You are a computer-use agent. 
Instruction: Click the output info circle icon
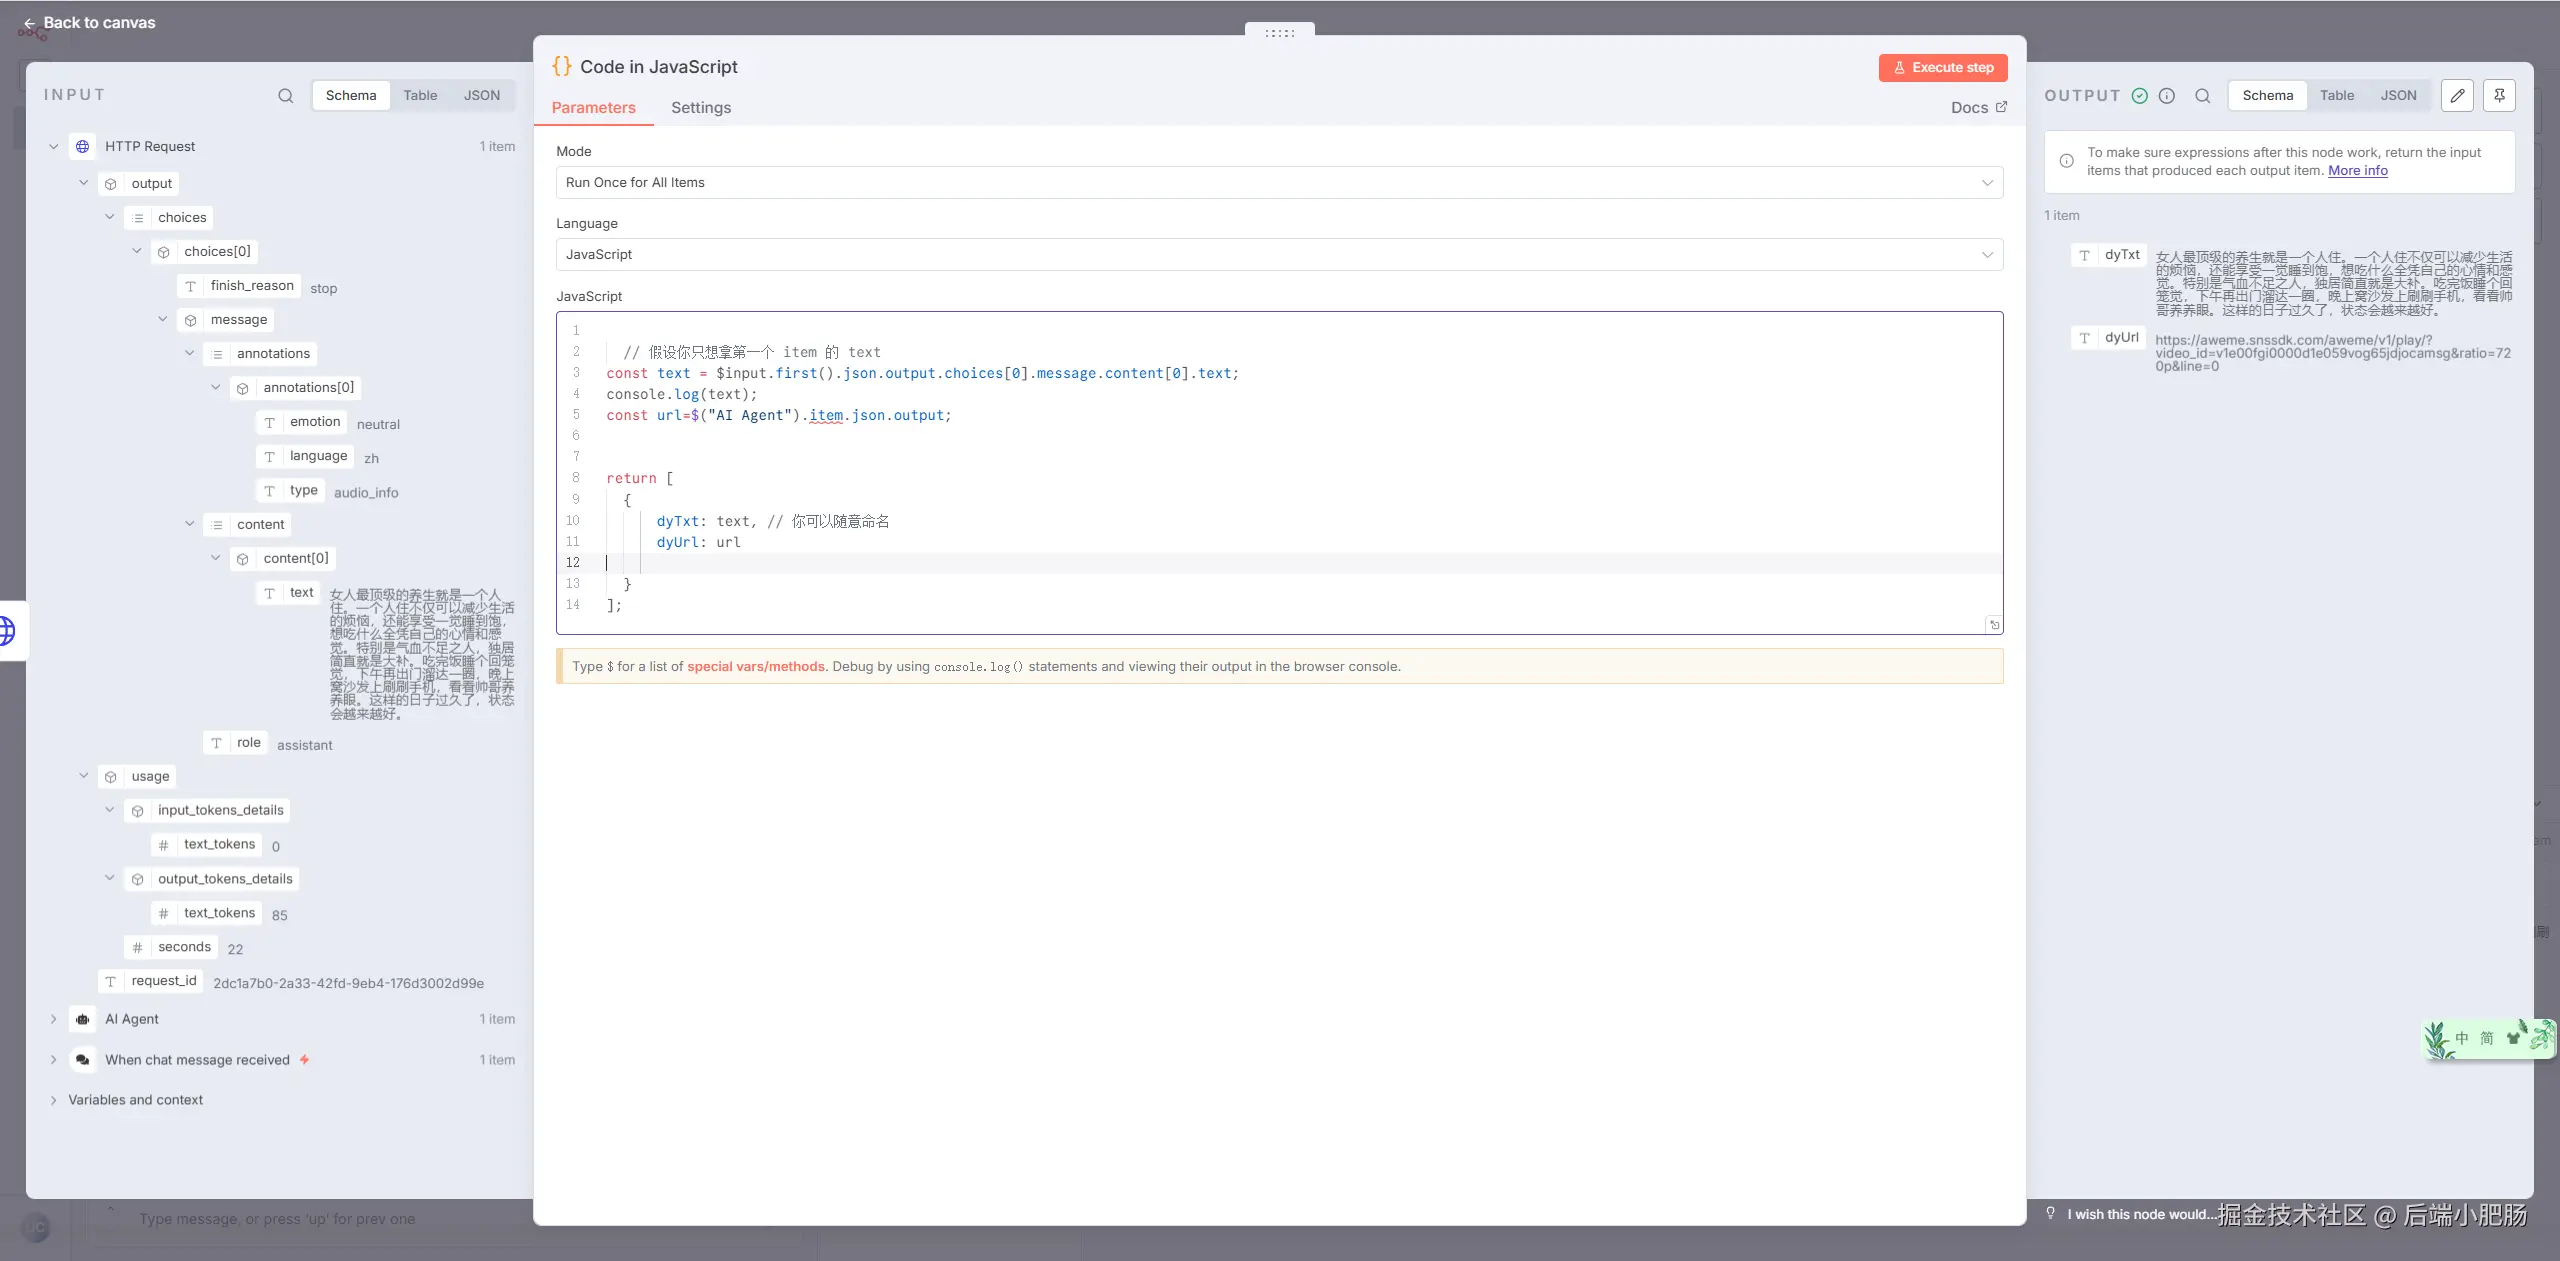(2167, 96)
